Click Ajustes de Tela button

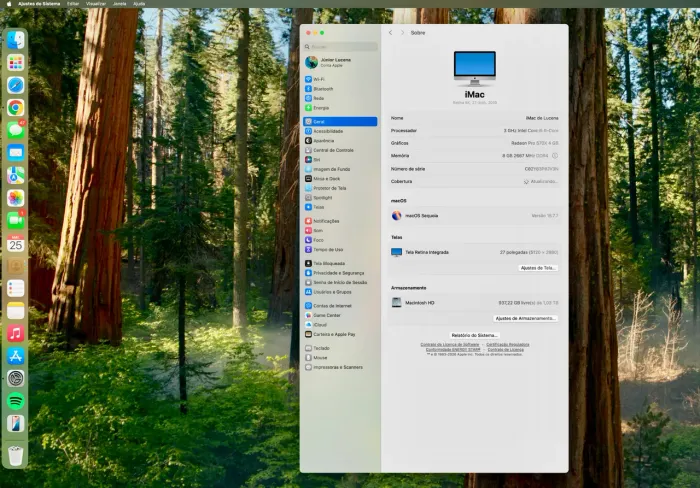click(538, 268)
